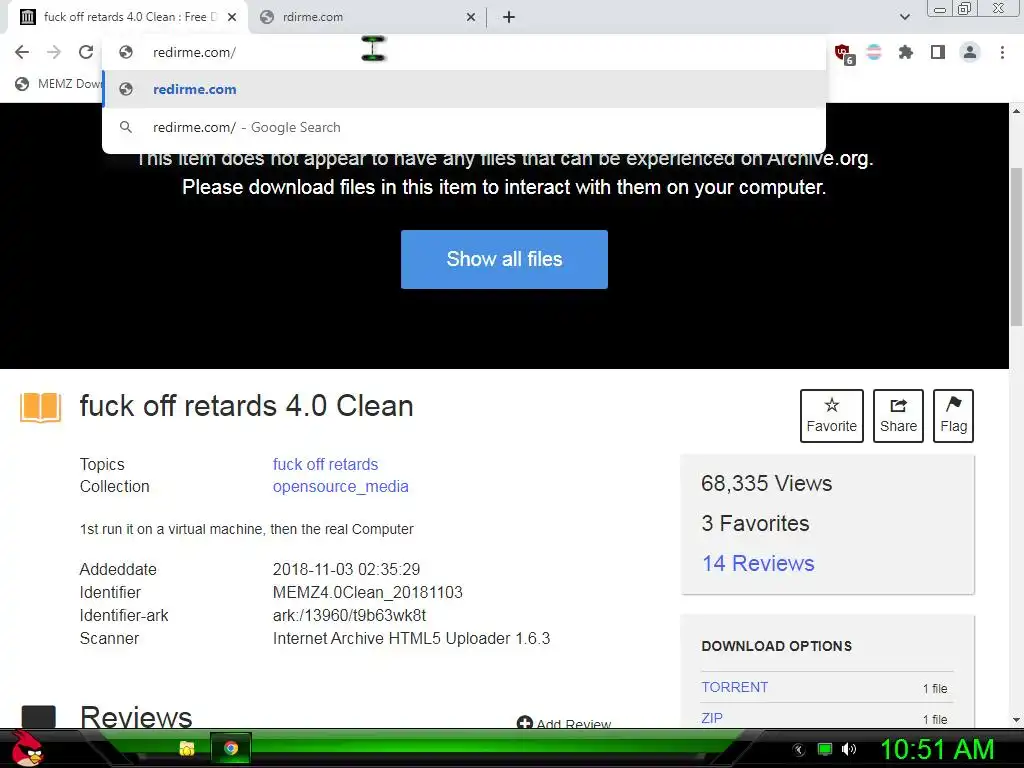Click the DOWNLOAD OPTIONS heading
The height and width of the screenshot is (768, 1024).
[x=776, y=646]
